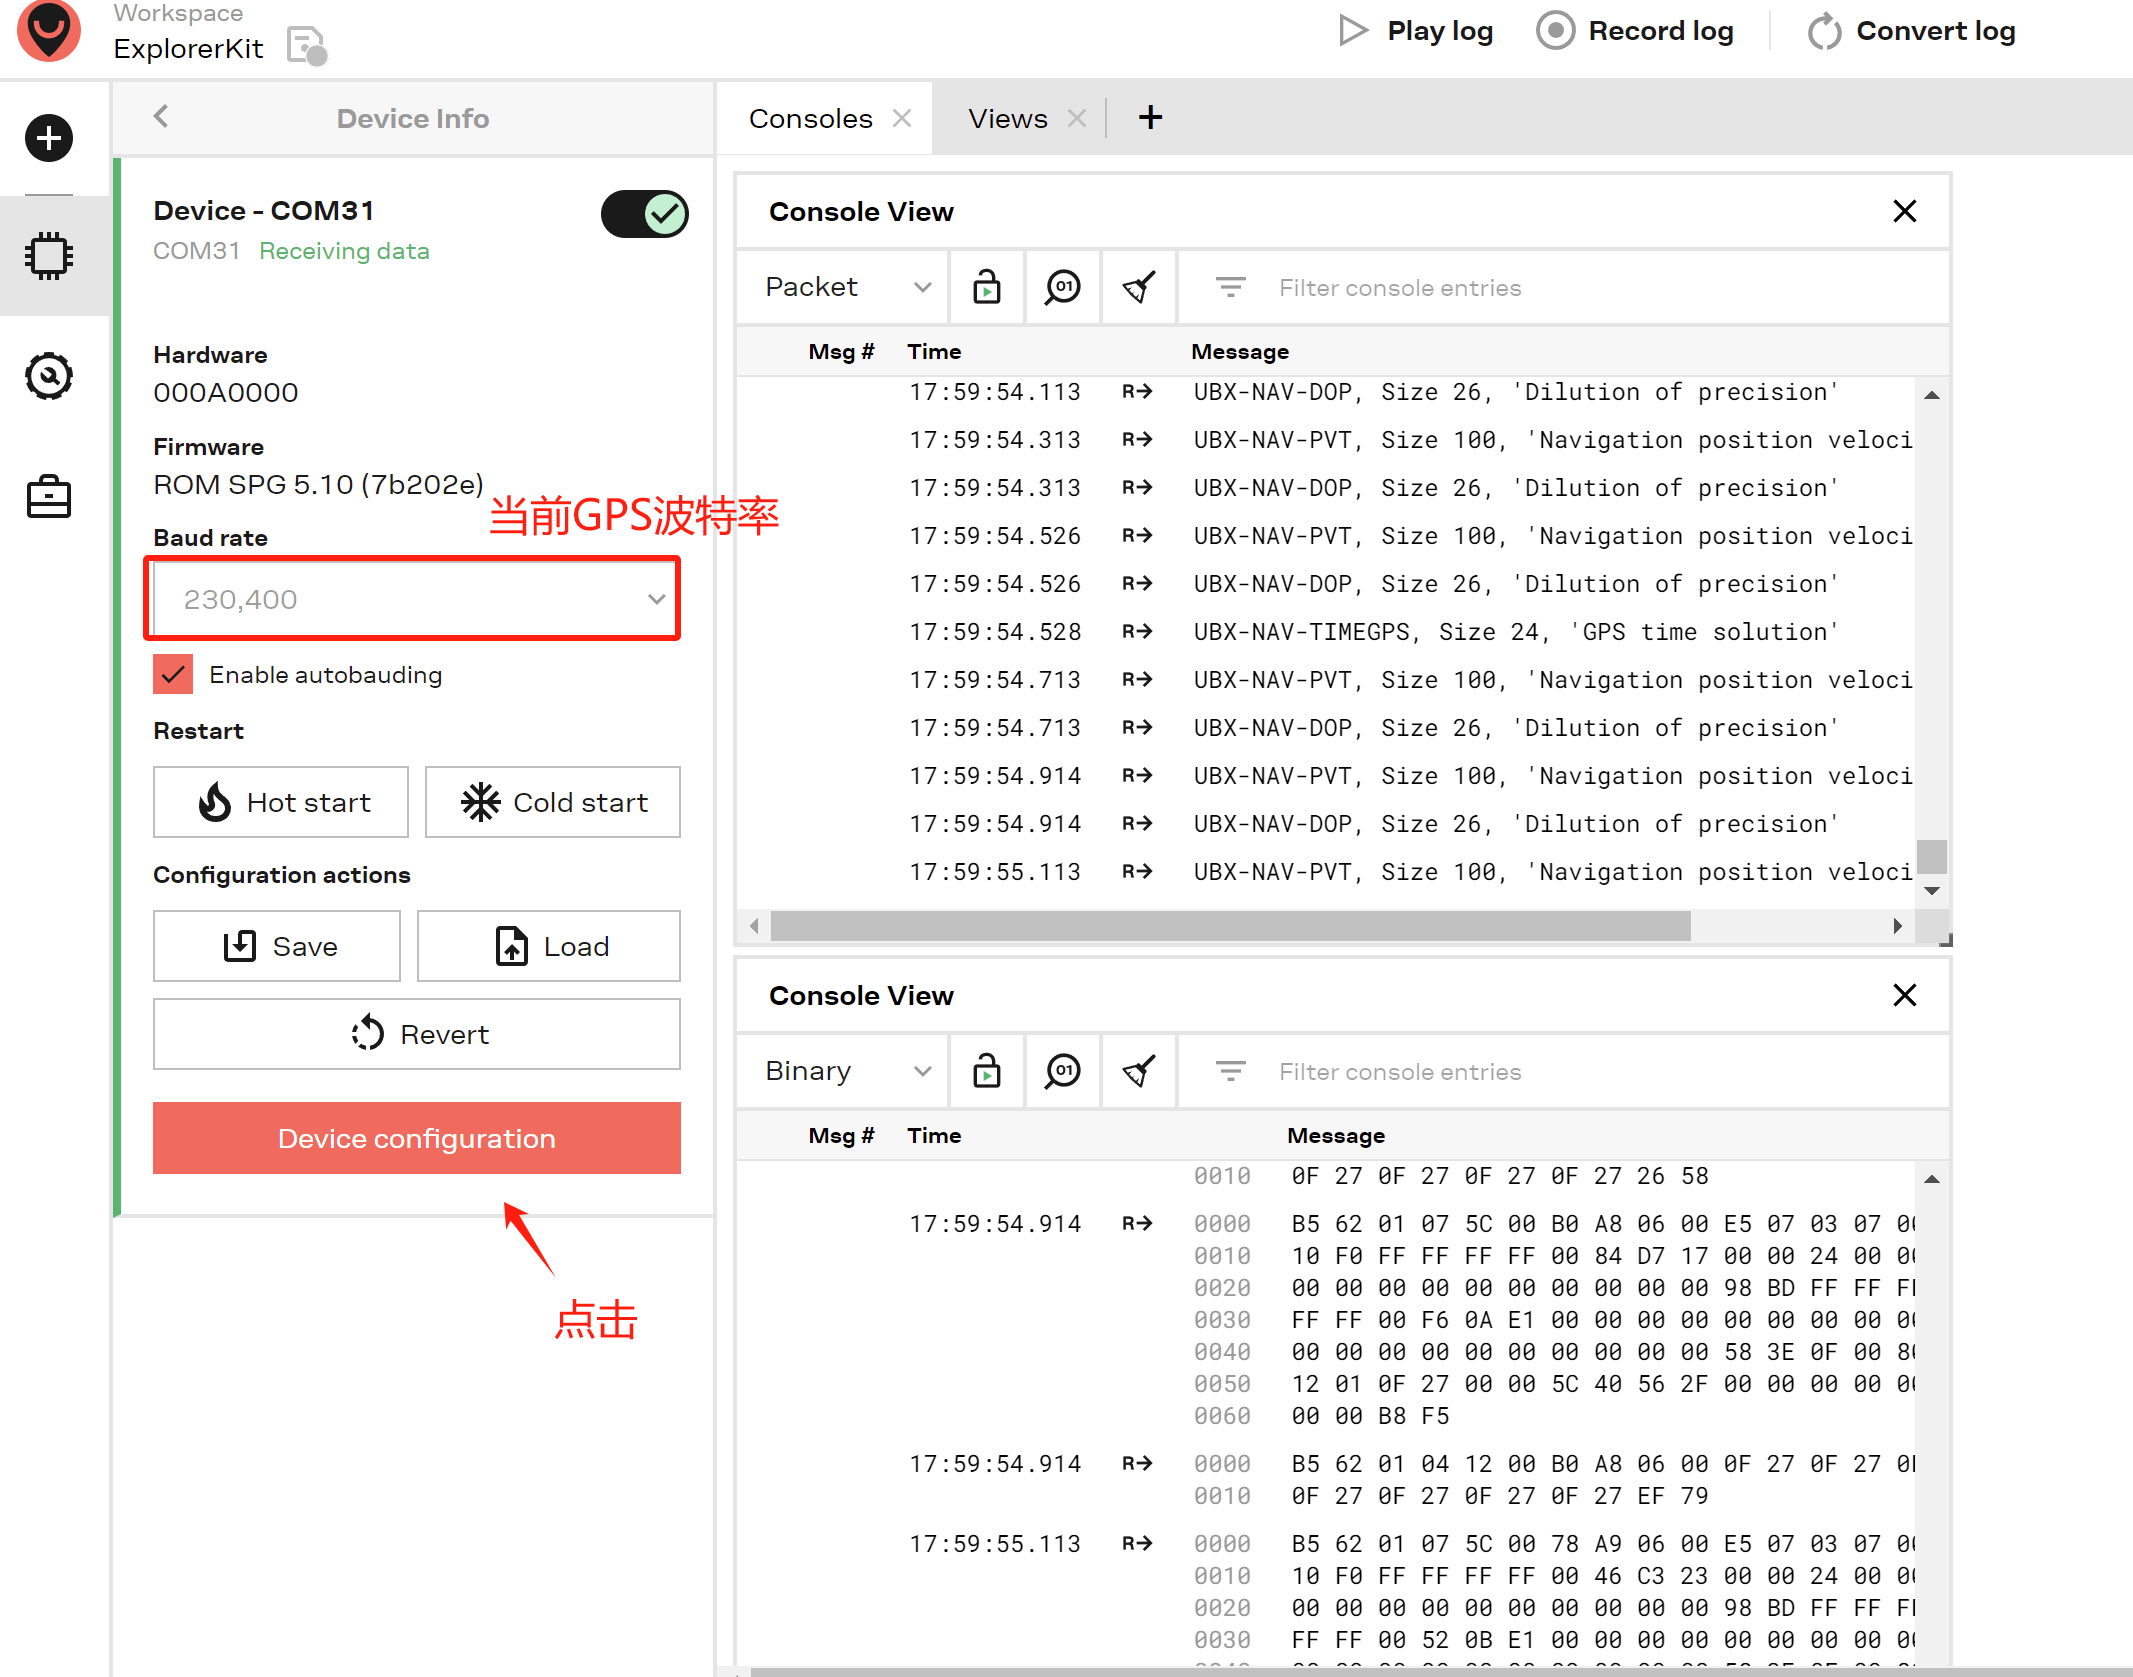Click the Record log circle icon

pos(1555,31)
